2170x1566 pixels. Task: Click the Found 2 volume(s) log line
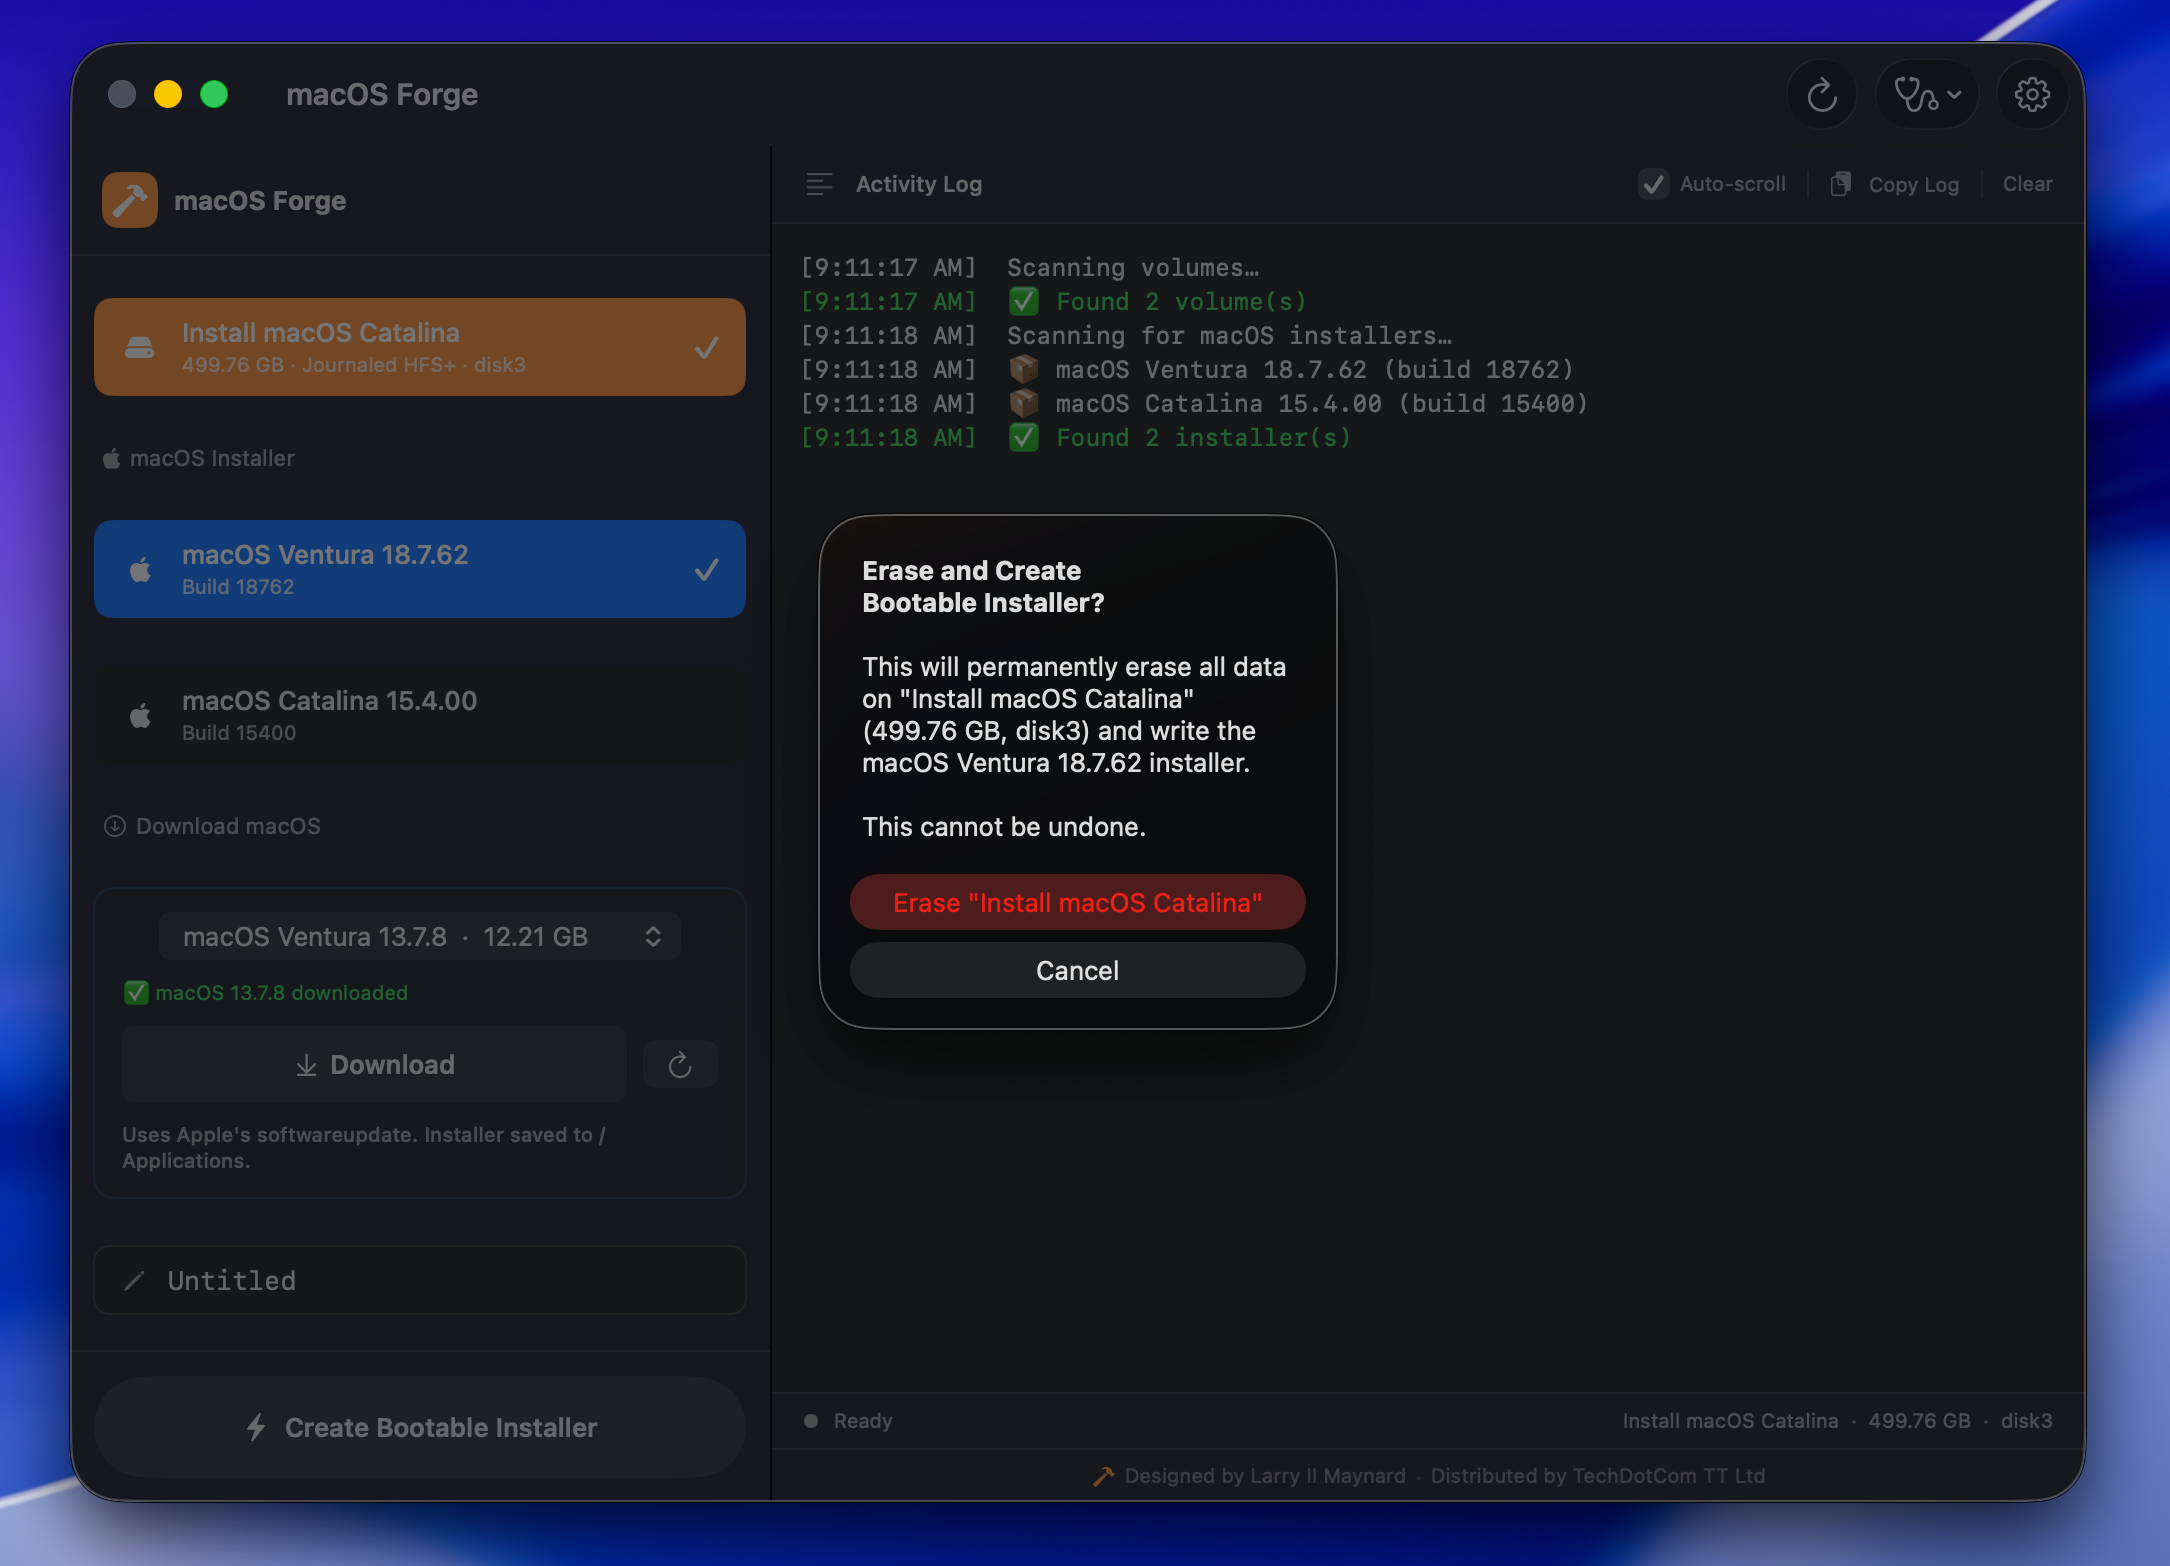click(1053, 301)
